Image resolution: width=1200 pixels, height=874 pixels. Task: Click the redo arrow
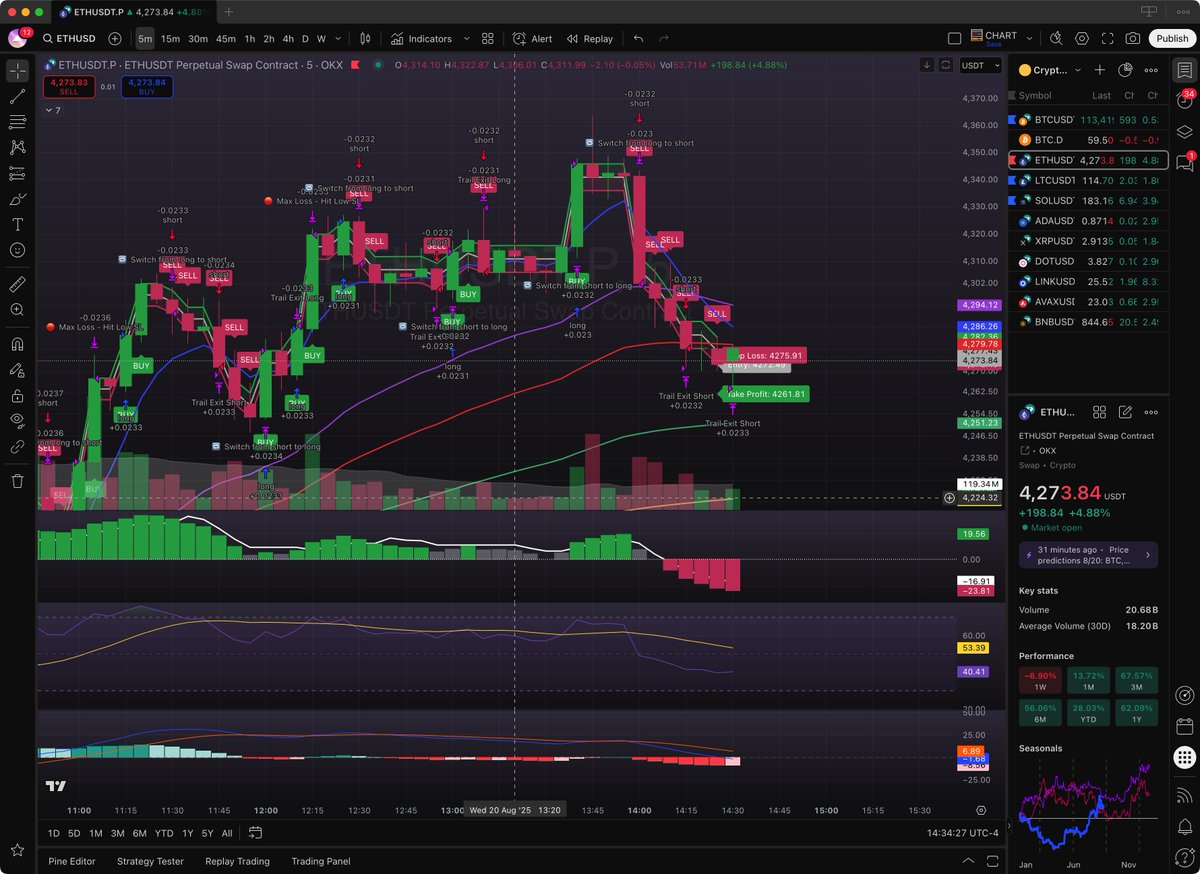tap(664, 39)
